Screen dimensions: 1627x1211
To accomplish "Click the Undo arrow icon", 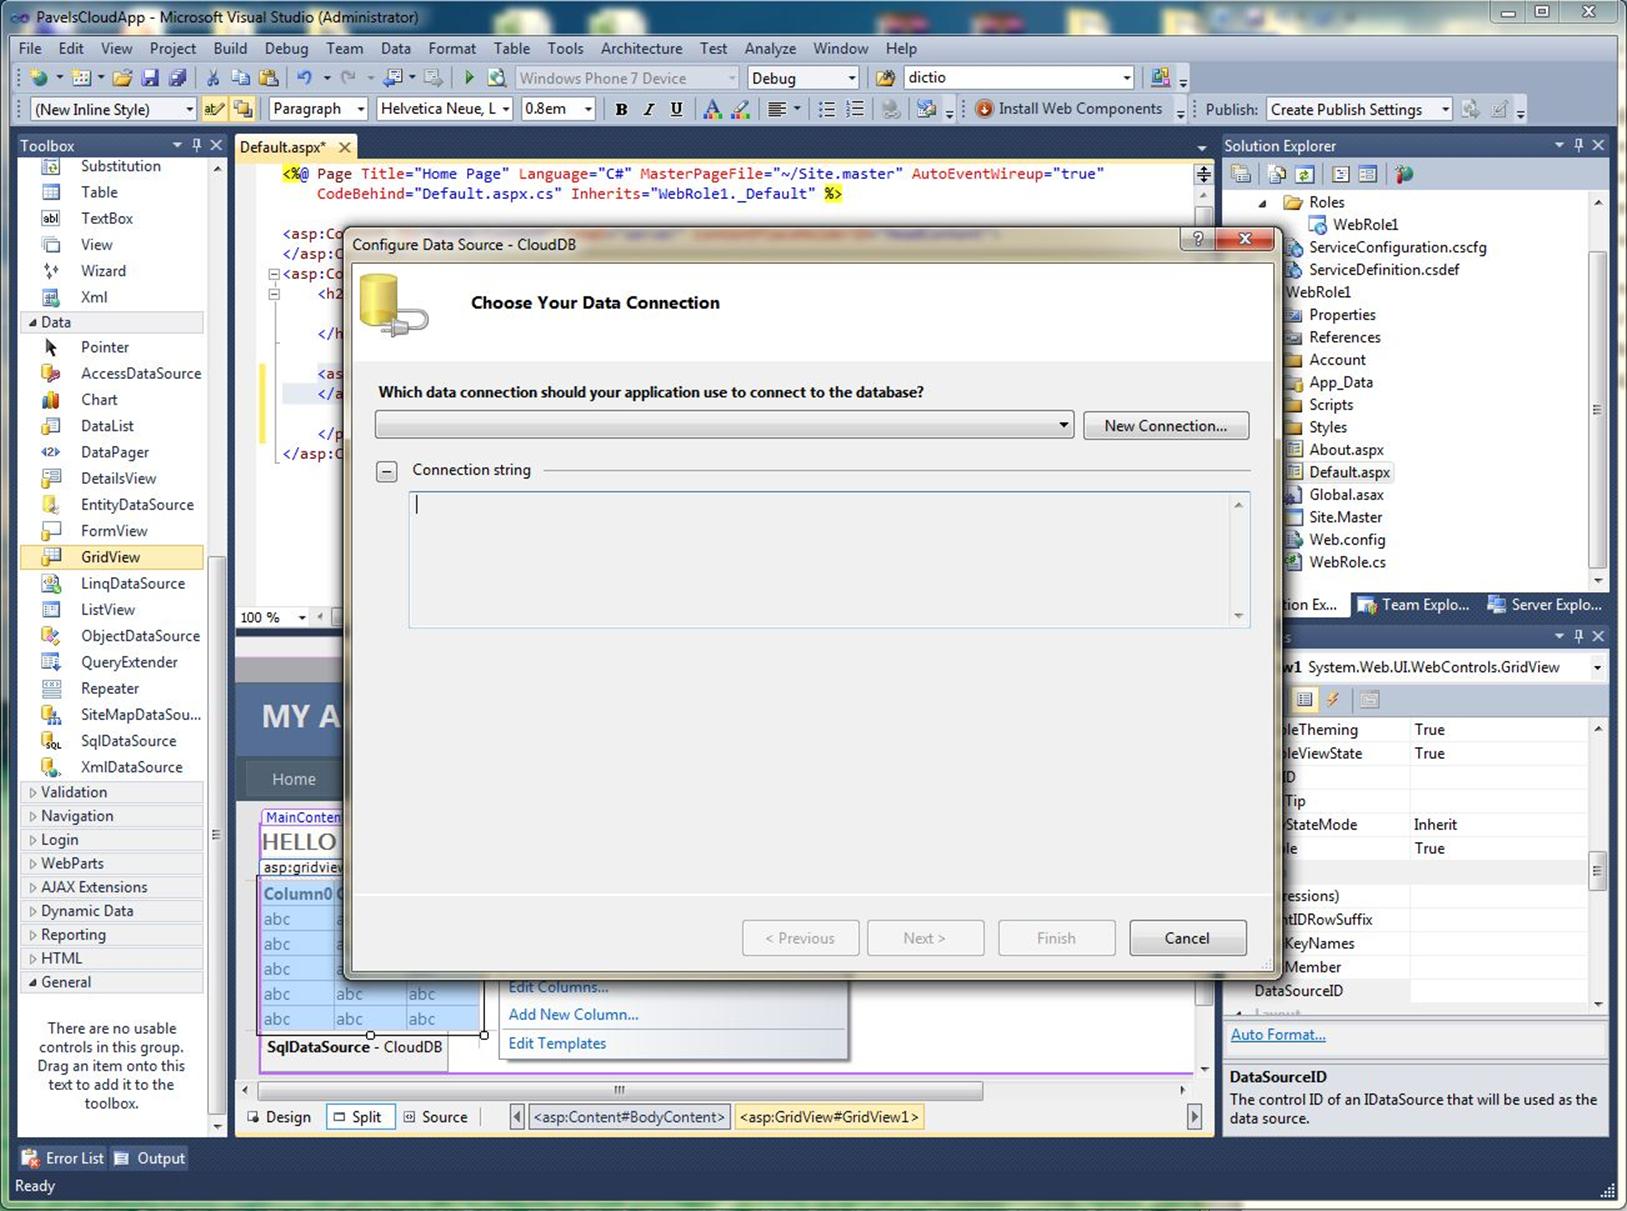I will tap(304, 78).
